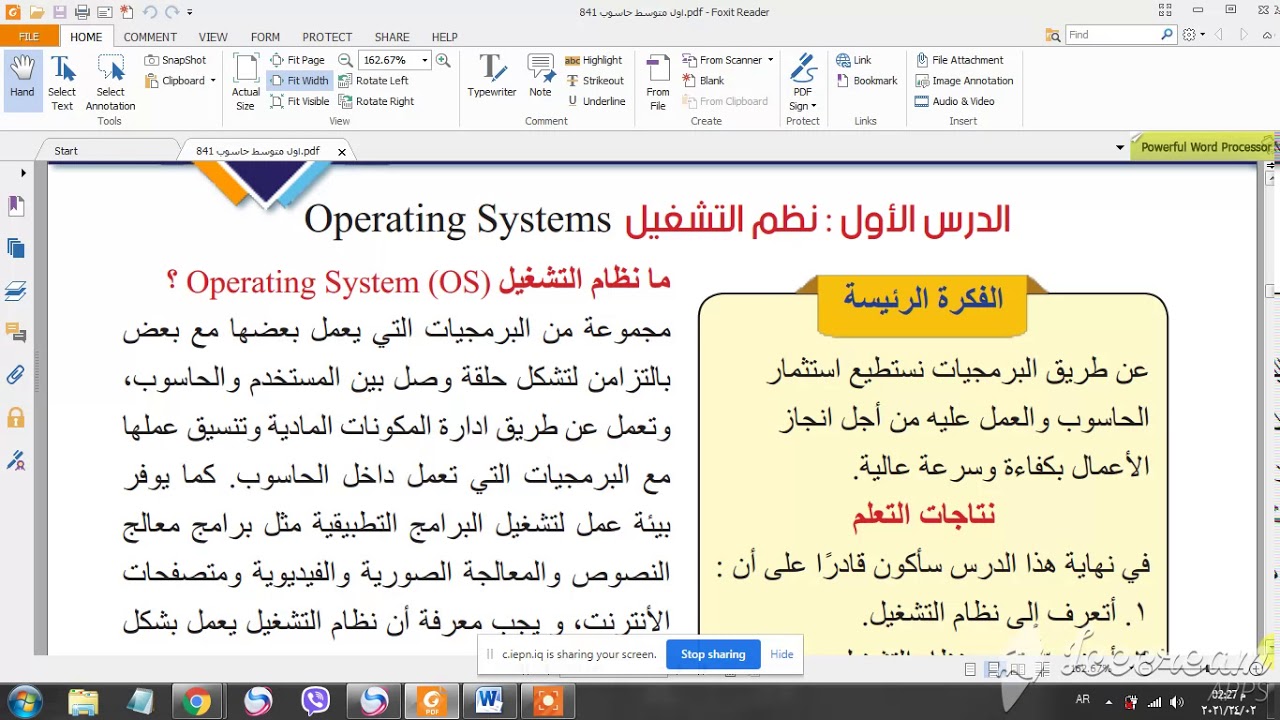Zoom out with the minus magnifier

pos(345,60)
